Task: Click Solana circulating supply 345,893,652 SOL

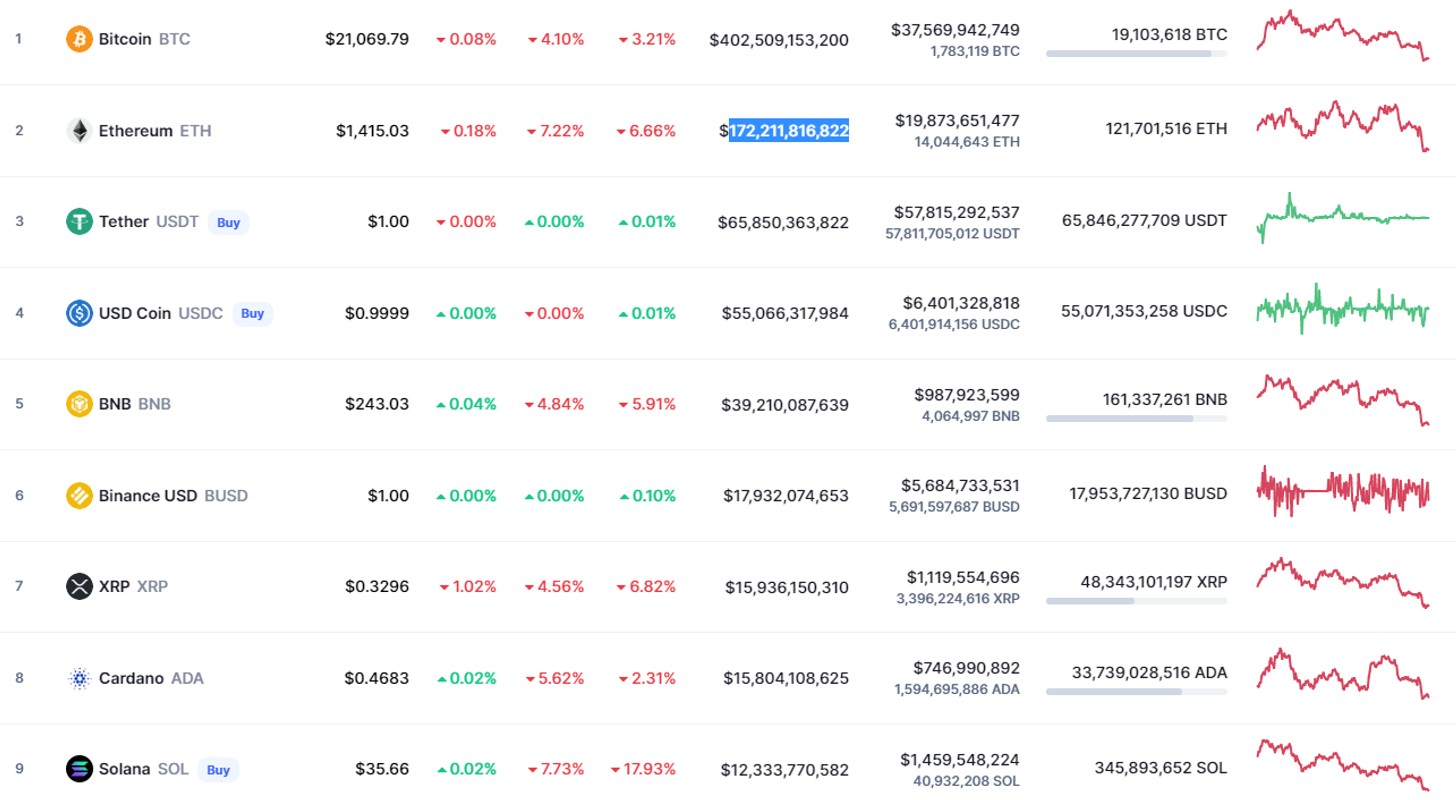Action: click(1160, 768)
